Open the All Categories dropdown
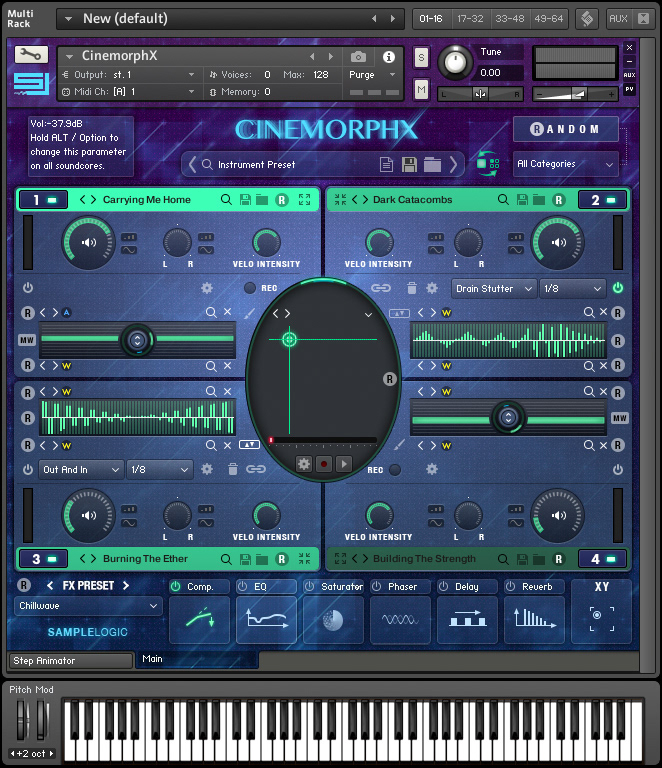Viewport: 662px width, 768px height. (566, 164)
